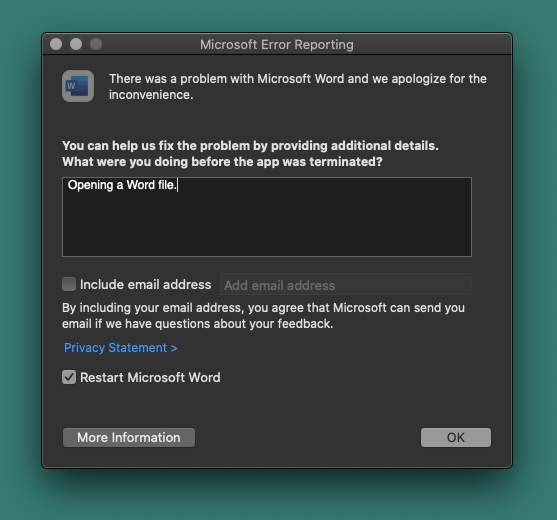Click the 'Restart Microsoft Word' label text
This screenshot has width=557, height=520.
pos(150,378)
